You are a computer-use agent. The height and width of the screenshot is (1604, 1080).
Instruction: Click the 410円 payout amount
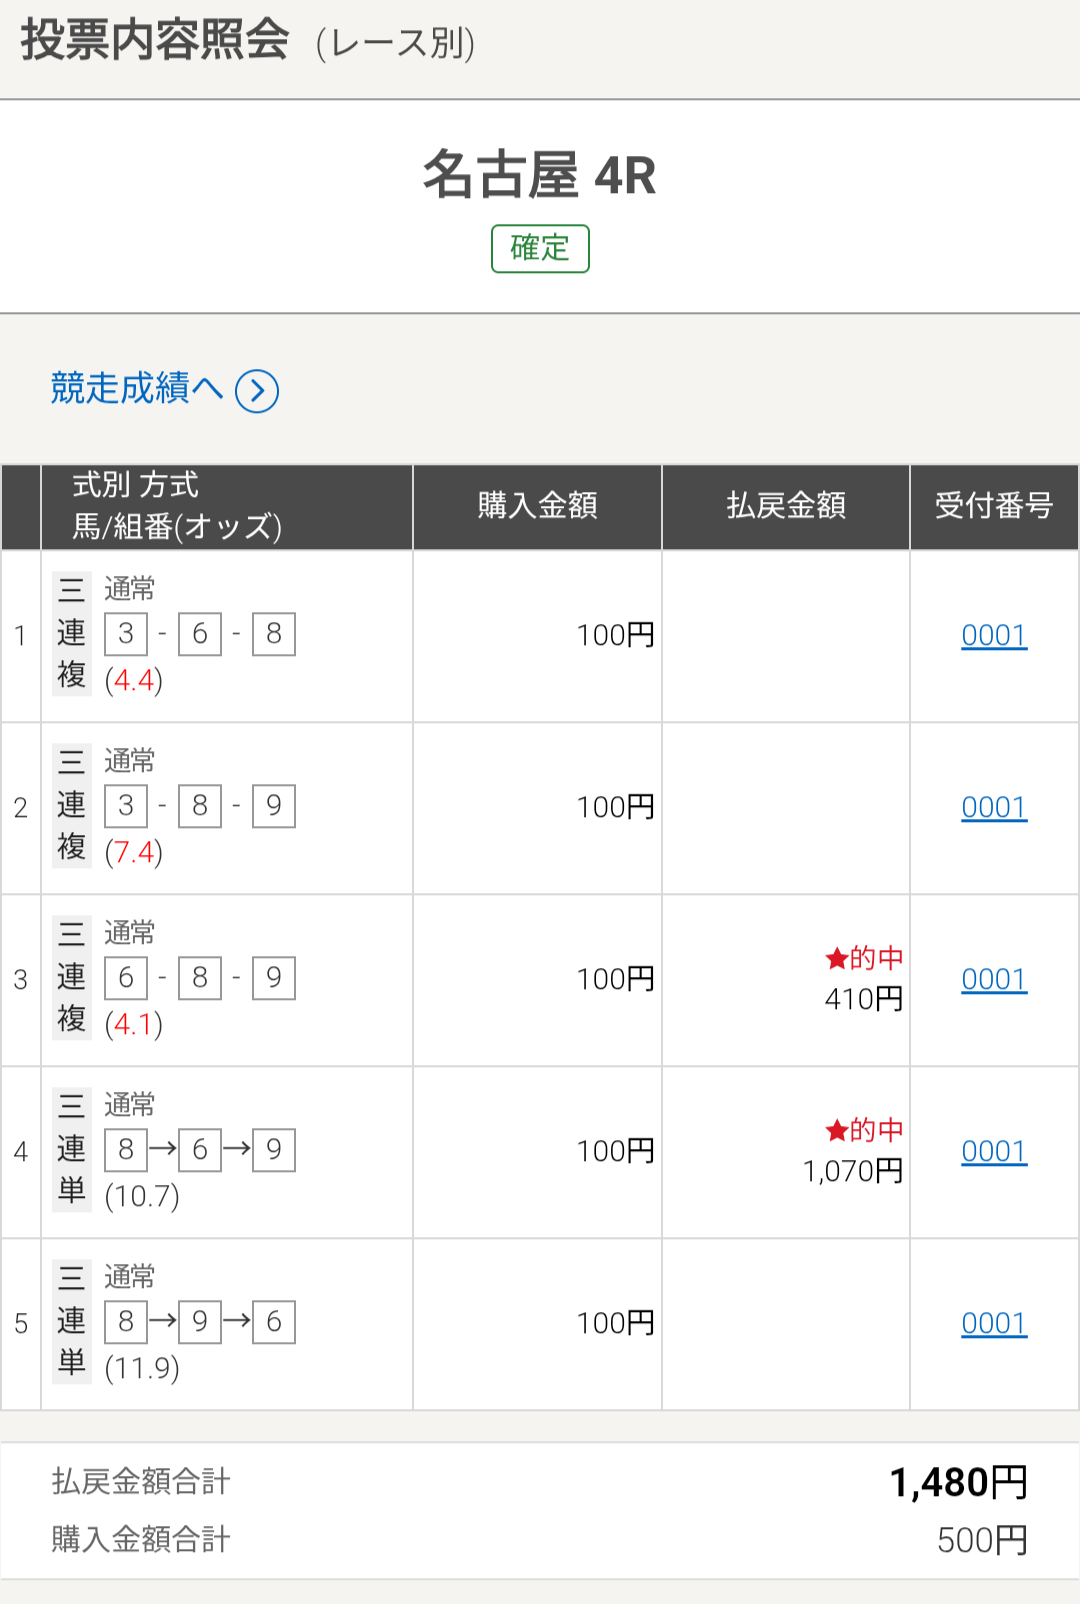[864, 999]
